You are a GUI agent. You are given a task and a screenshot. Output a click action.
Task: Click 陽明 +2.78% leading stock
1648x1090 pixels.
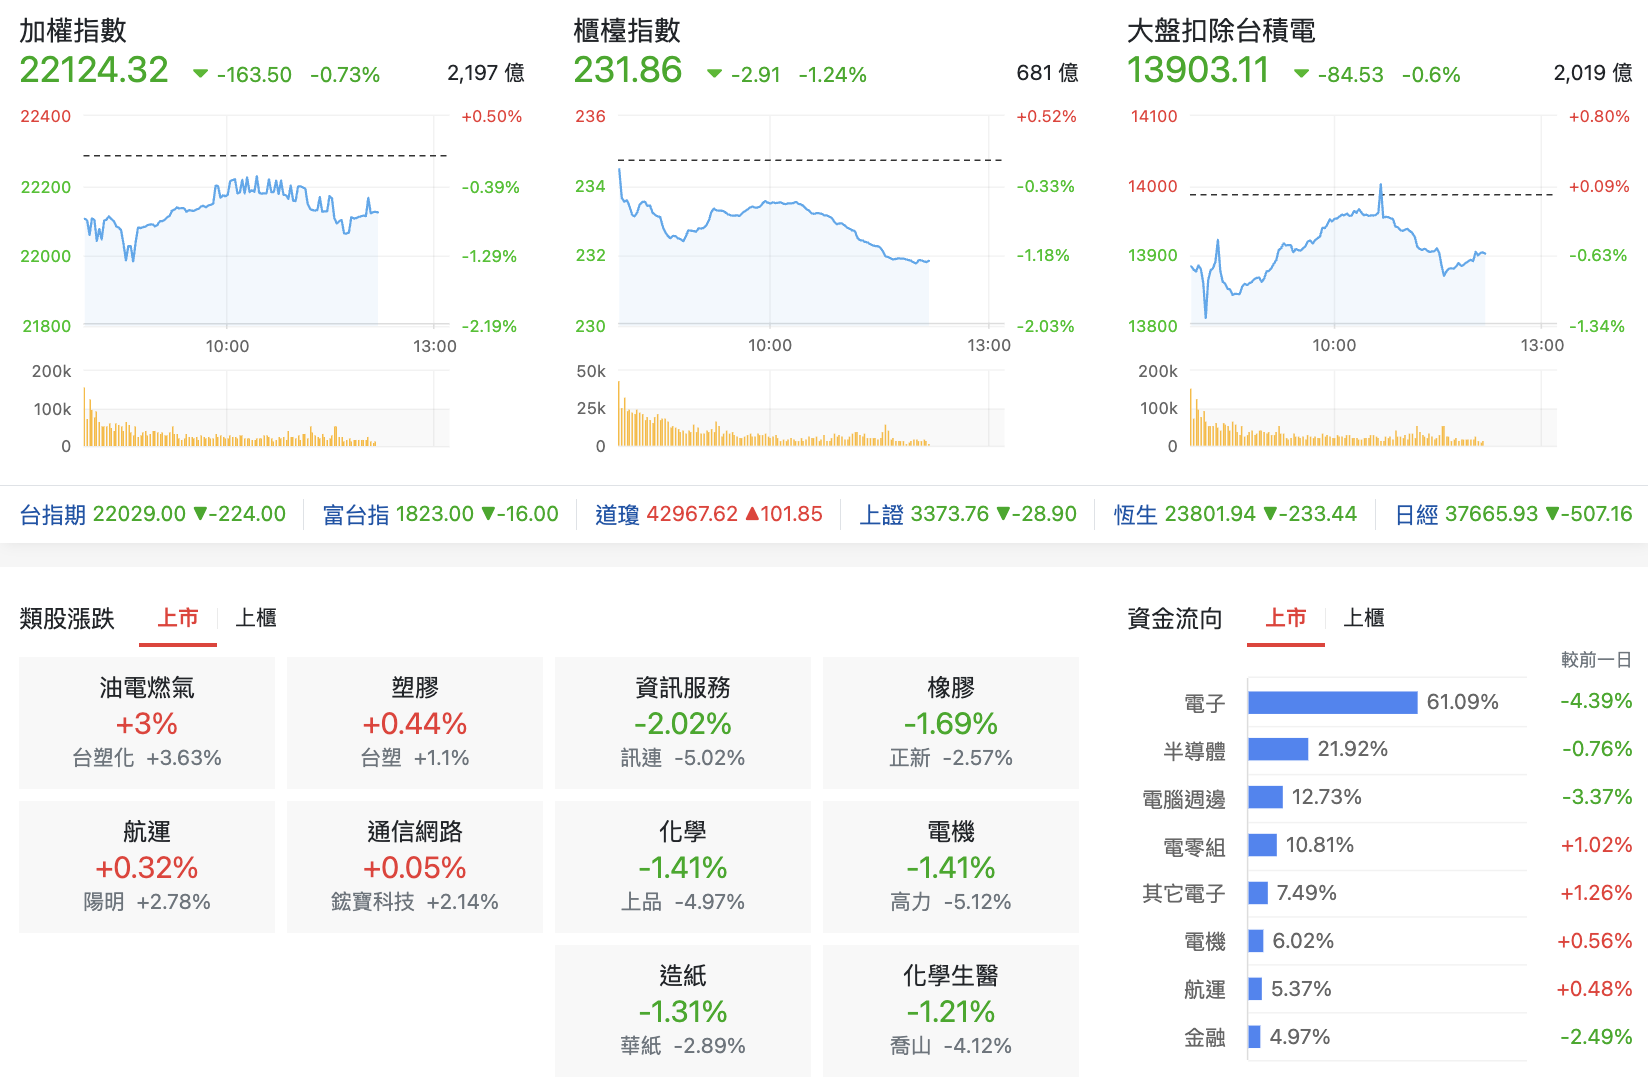(x=147, y=902)
